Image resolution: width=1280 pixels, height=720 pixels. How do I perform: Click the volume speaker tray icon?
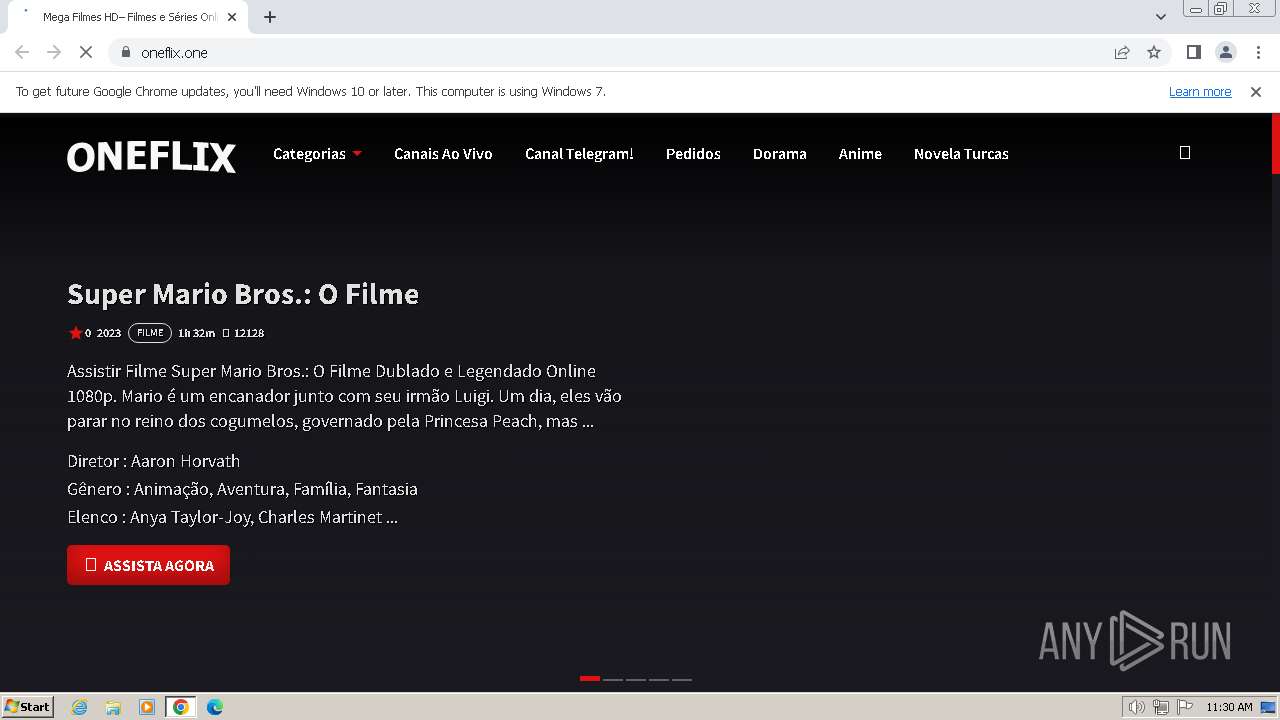click(1137, 707)
